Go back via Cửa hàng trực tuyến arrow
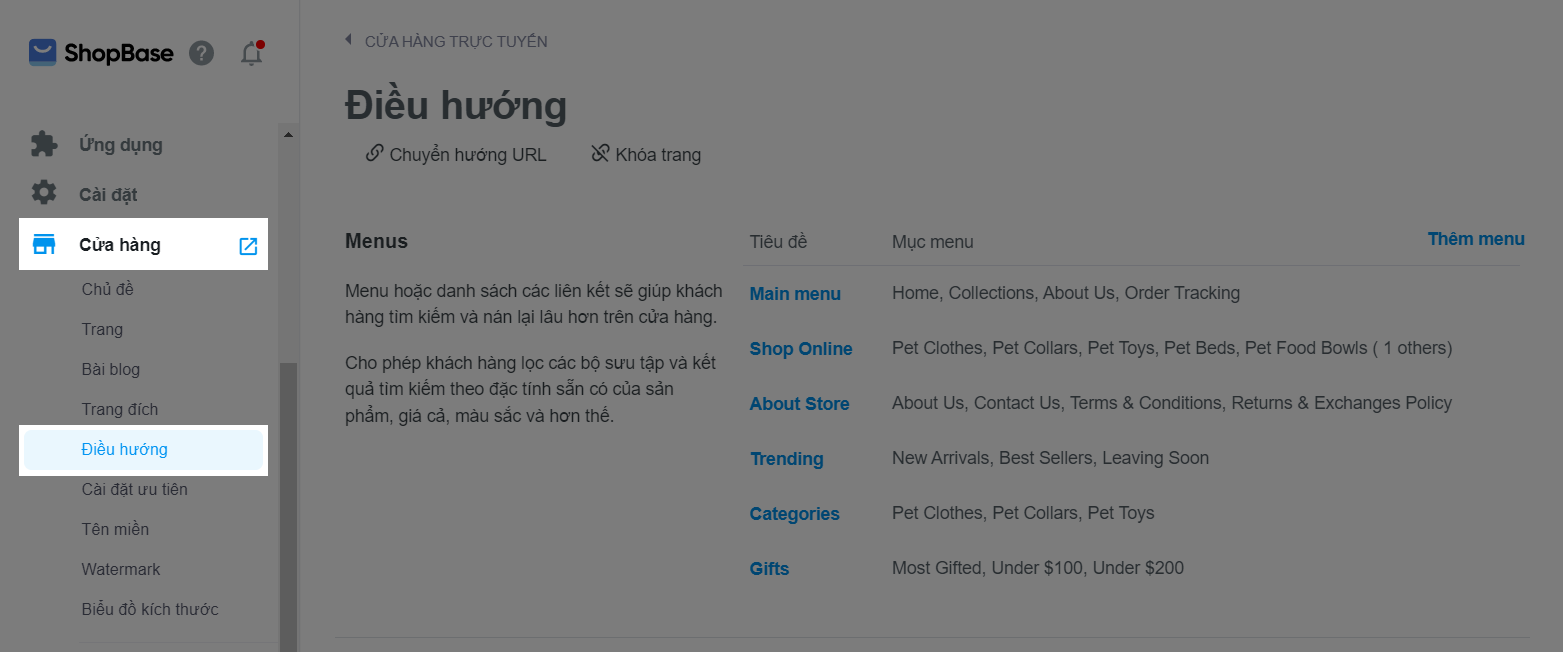Screen dimensions: 1563x652 tap(348, 41)
